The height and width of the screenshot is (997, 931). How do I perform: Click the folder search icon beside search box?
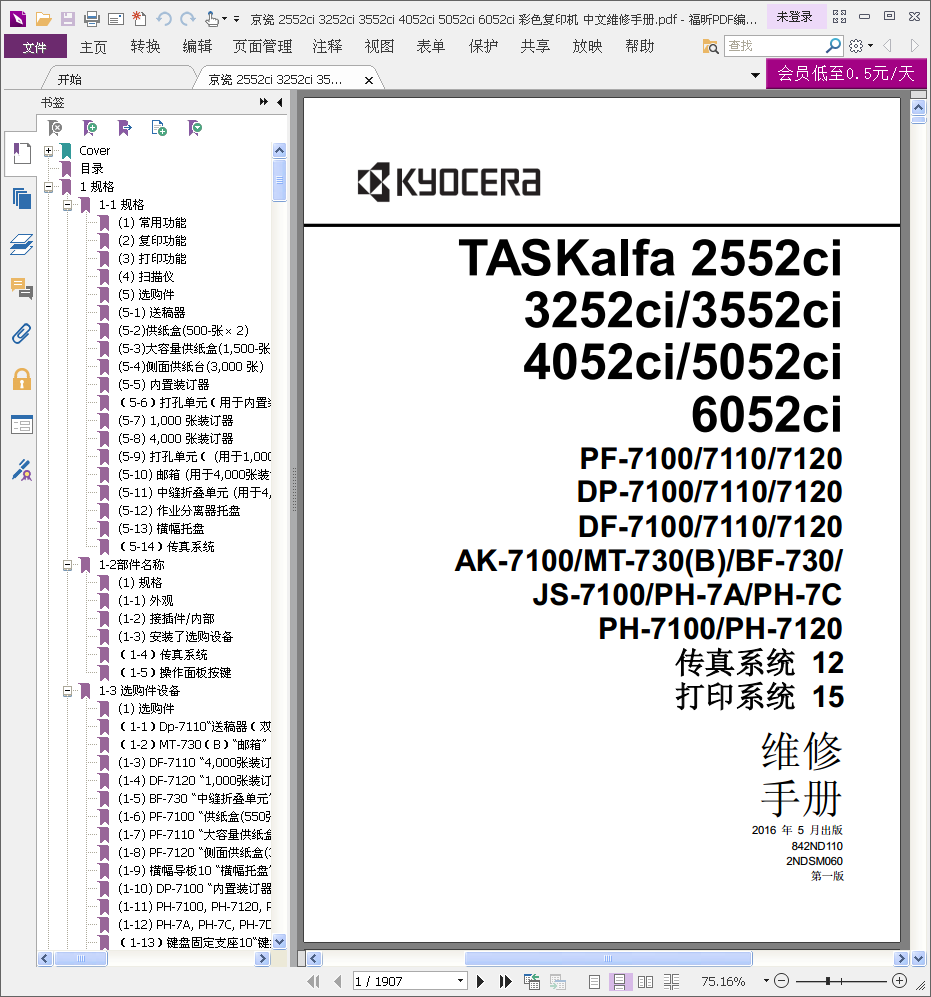click(710, 46)
